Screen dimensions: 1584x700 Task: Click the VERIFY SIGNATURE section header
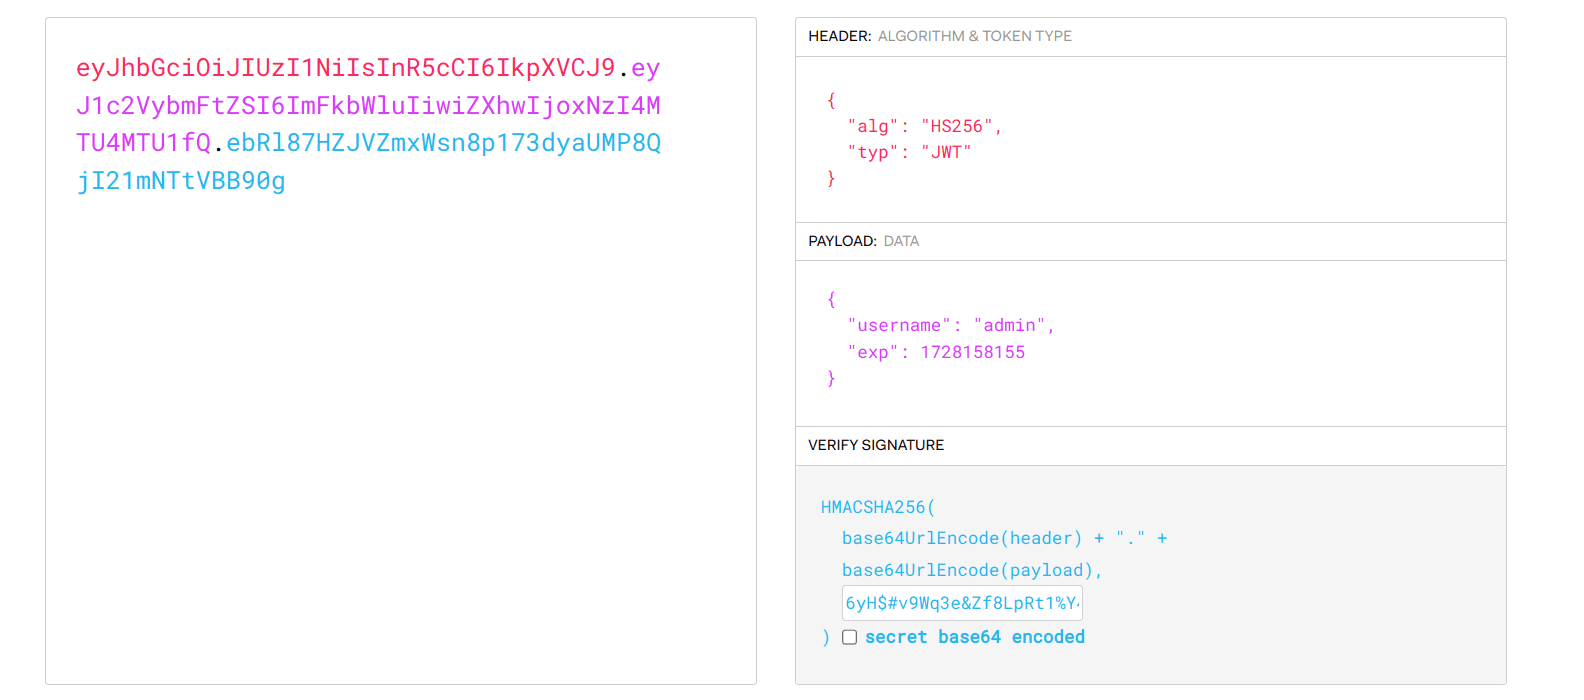click(x=875, y=445)
